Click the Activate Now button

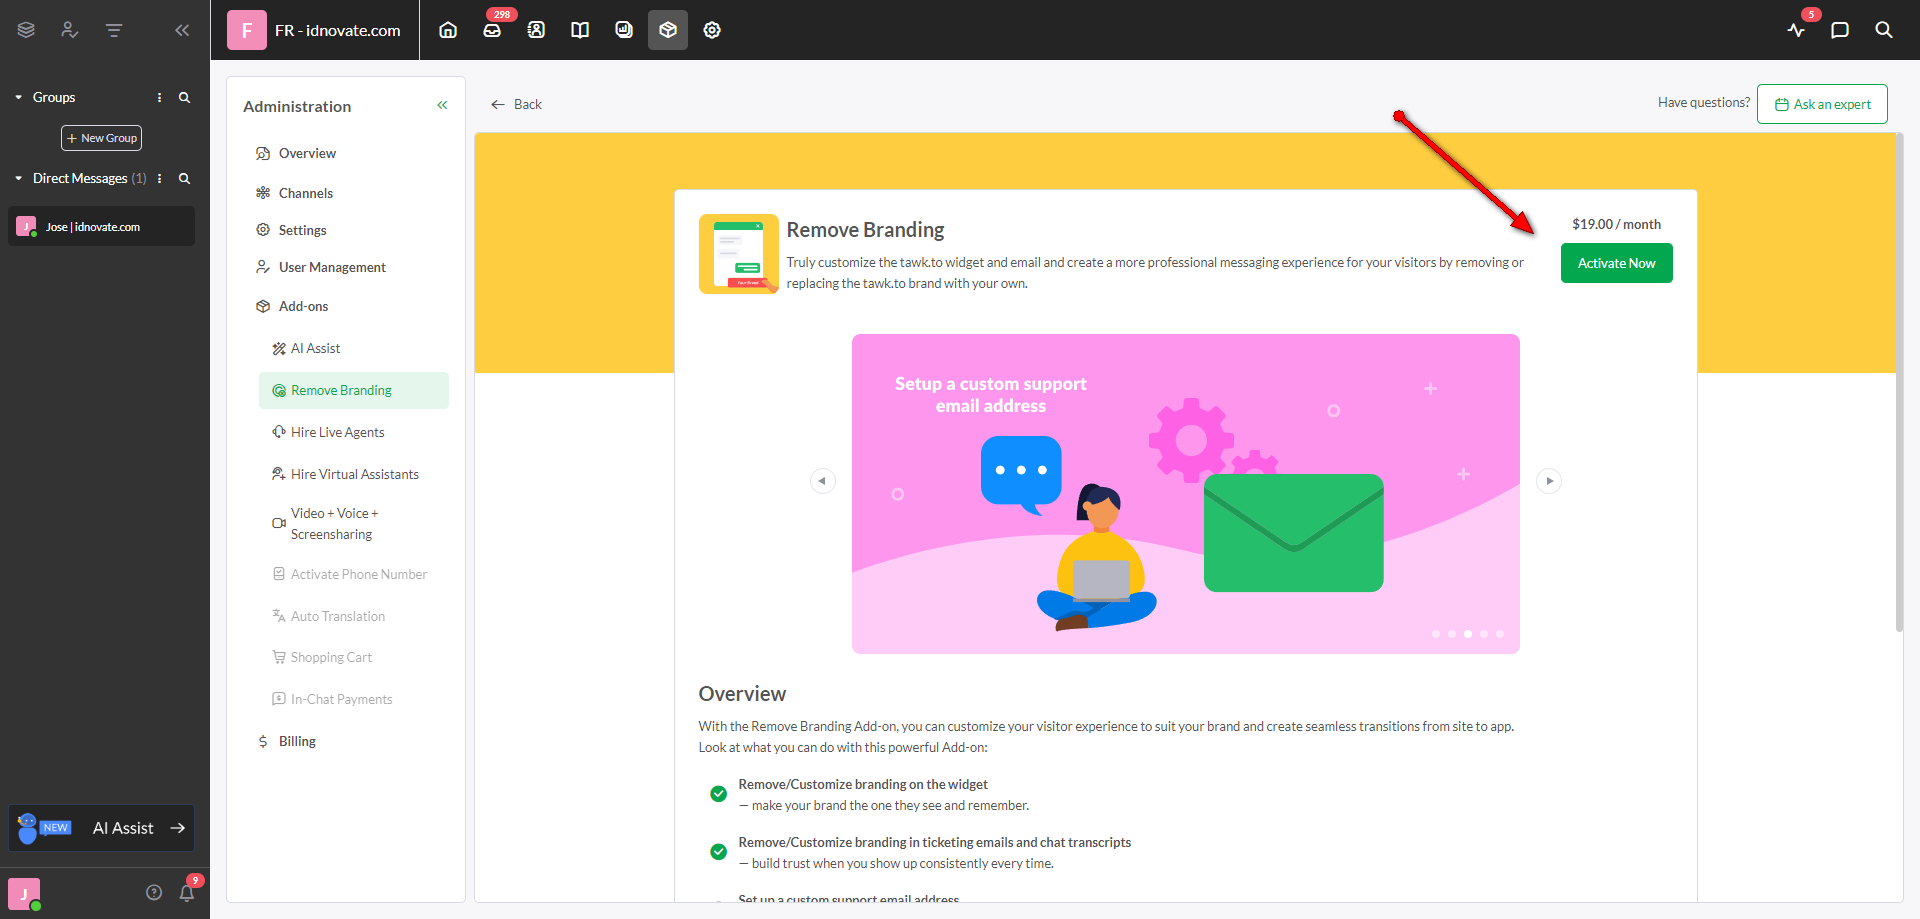point(1616,263)
